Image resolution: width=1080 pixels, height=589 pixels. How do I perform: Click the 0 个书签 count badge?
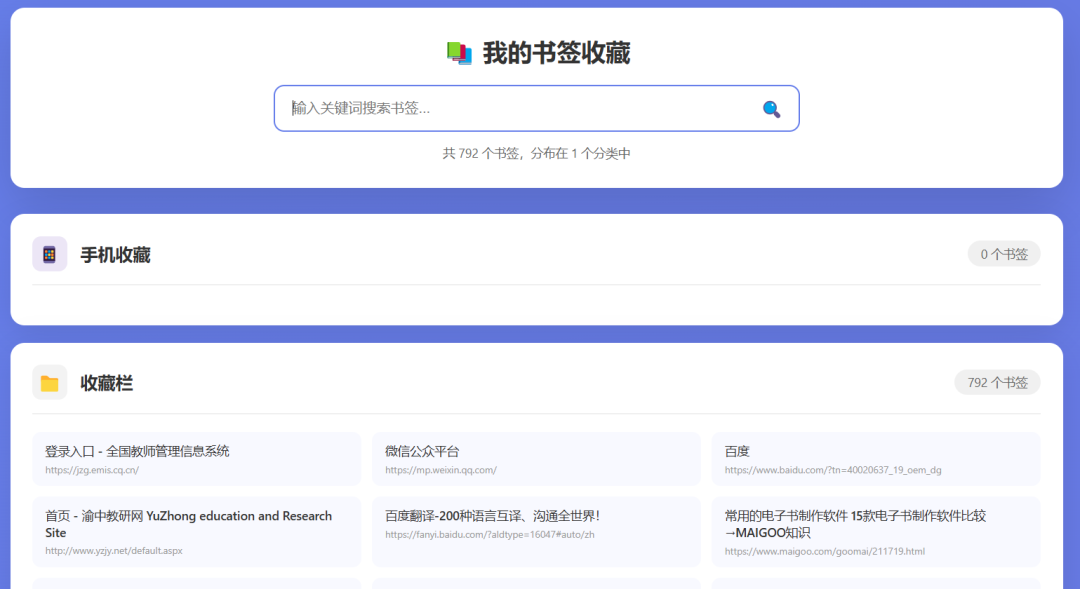click(1004, 254)
